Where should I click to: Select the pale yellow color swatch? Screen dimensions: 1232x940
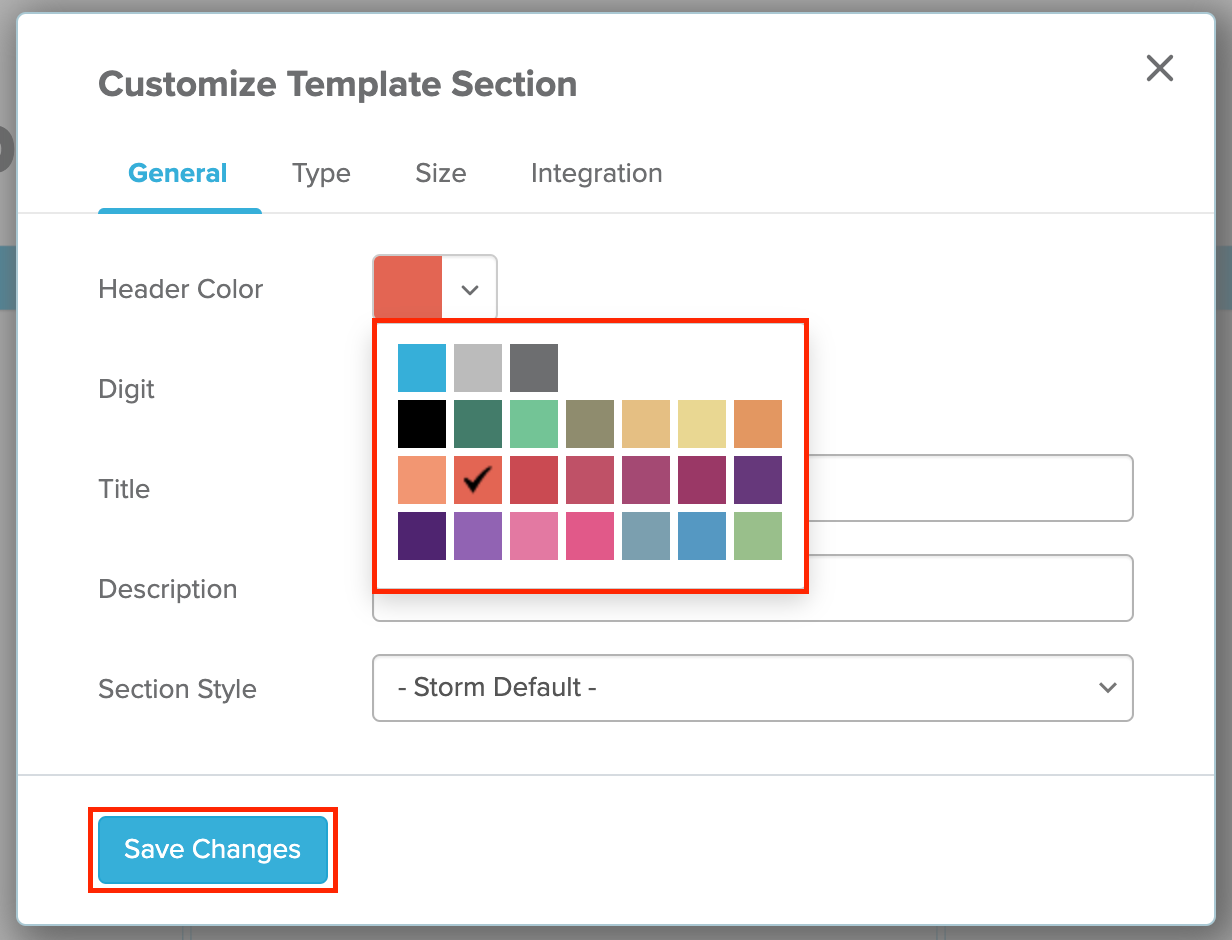pos(702,424)
